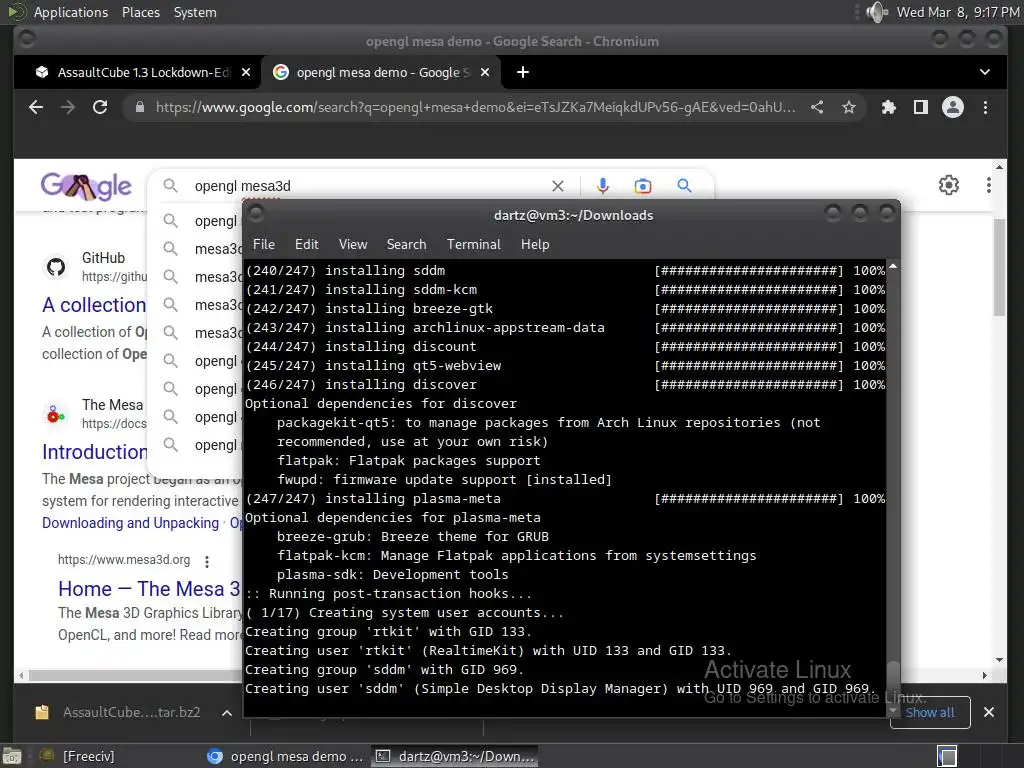Start voice search with microphone icon
The image size is (1024, 768).
pos(603,186)
